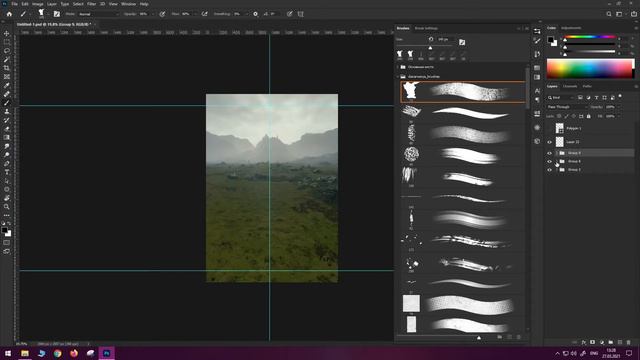The width and height of the screenshot is (640, 360).
Task: Select the Clone Stamp tool
Action: pyautogui.click(x=7, y=111)
